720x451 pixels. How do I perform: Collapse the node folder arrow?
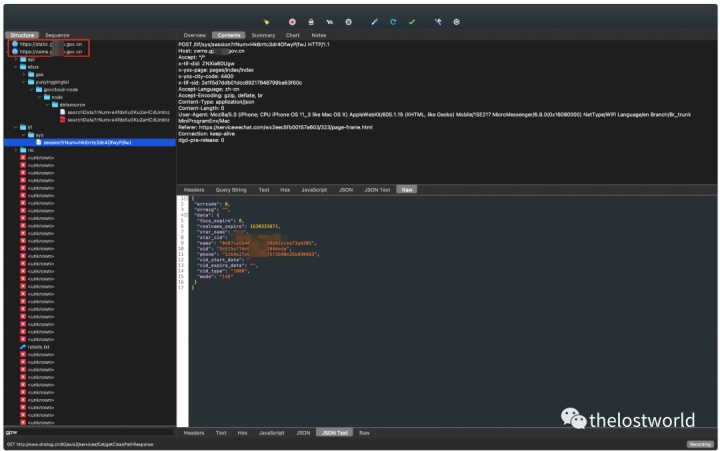tap(39, 97)
